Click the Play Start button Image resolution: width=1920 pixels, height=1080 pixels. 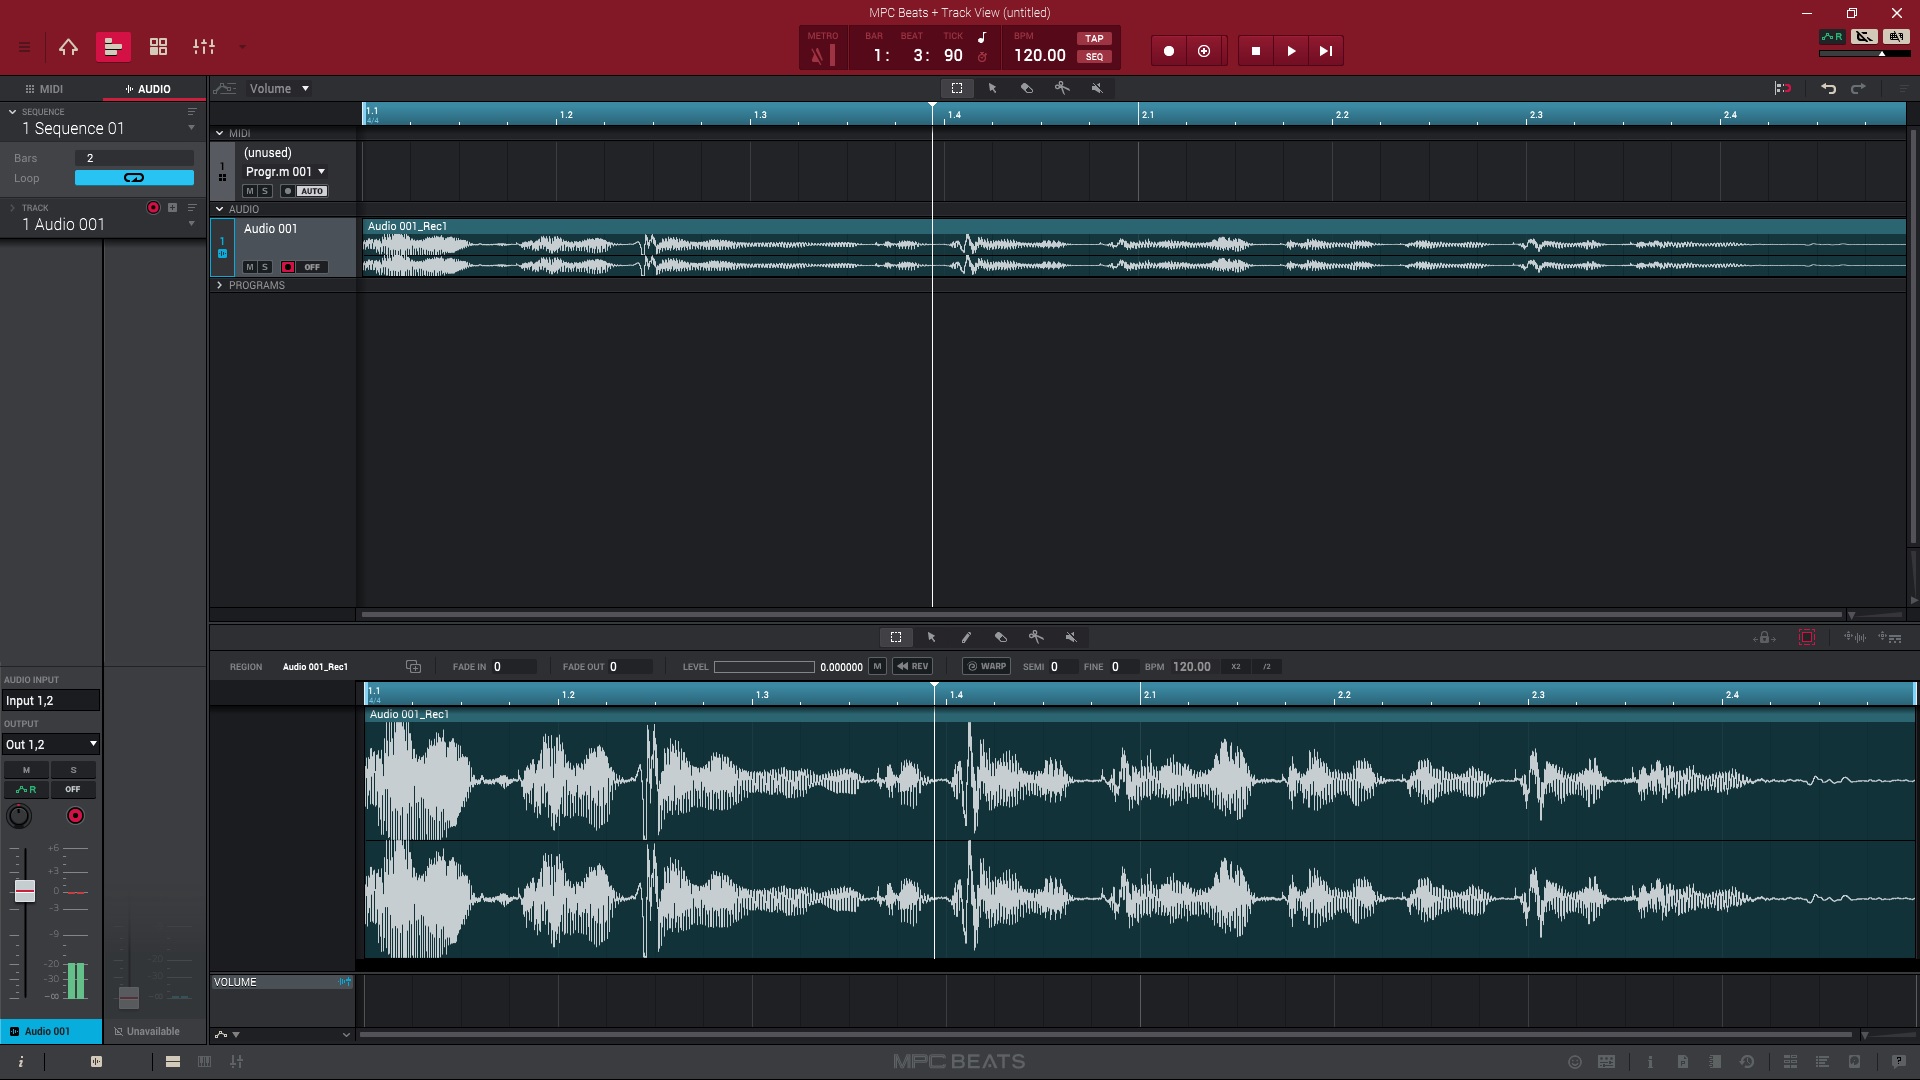pyautogui.click(x=1326, y=51)
